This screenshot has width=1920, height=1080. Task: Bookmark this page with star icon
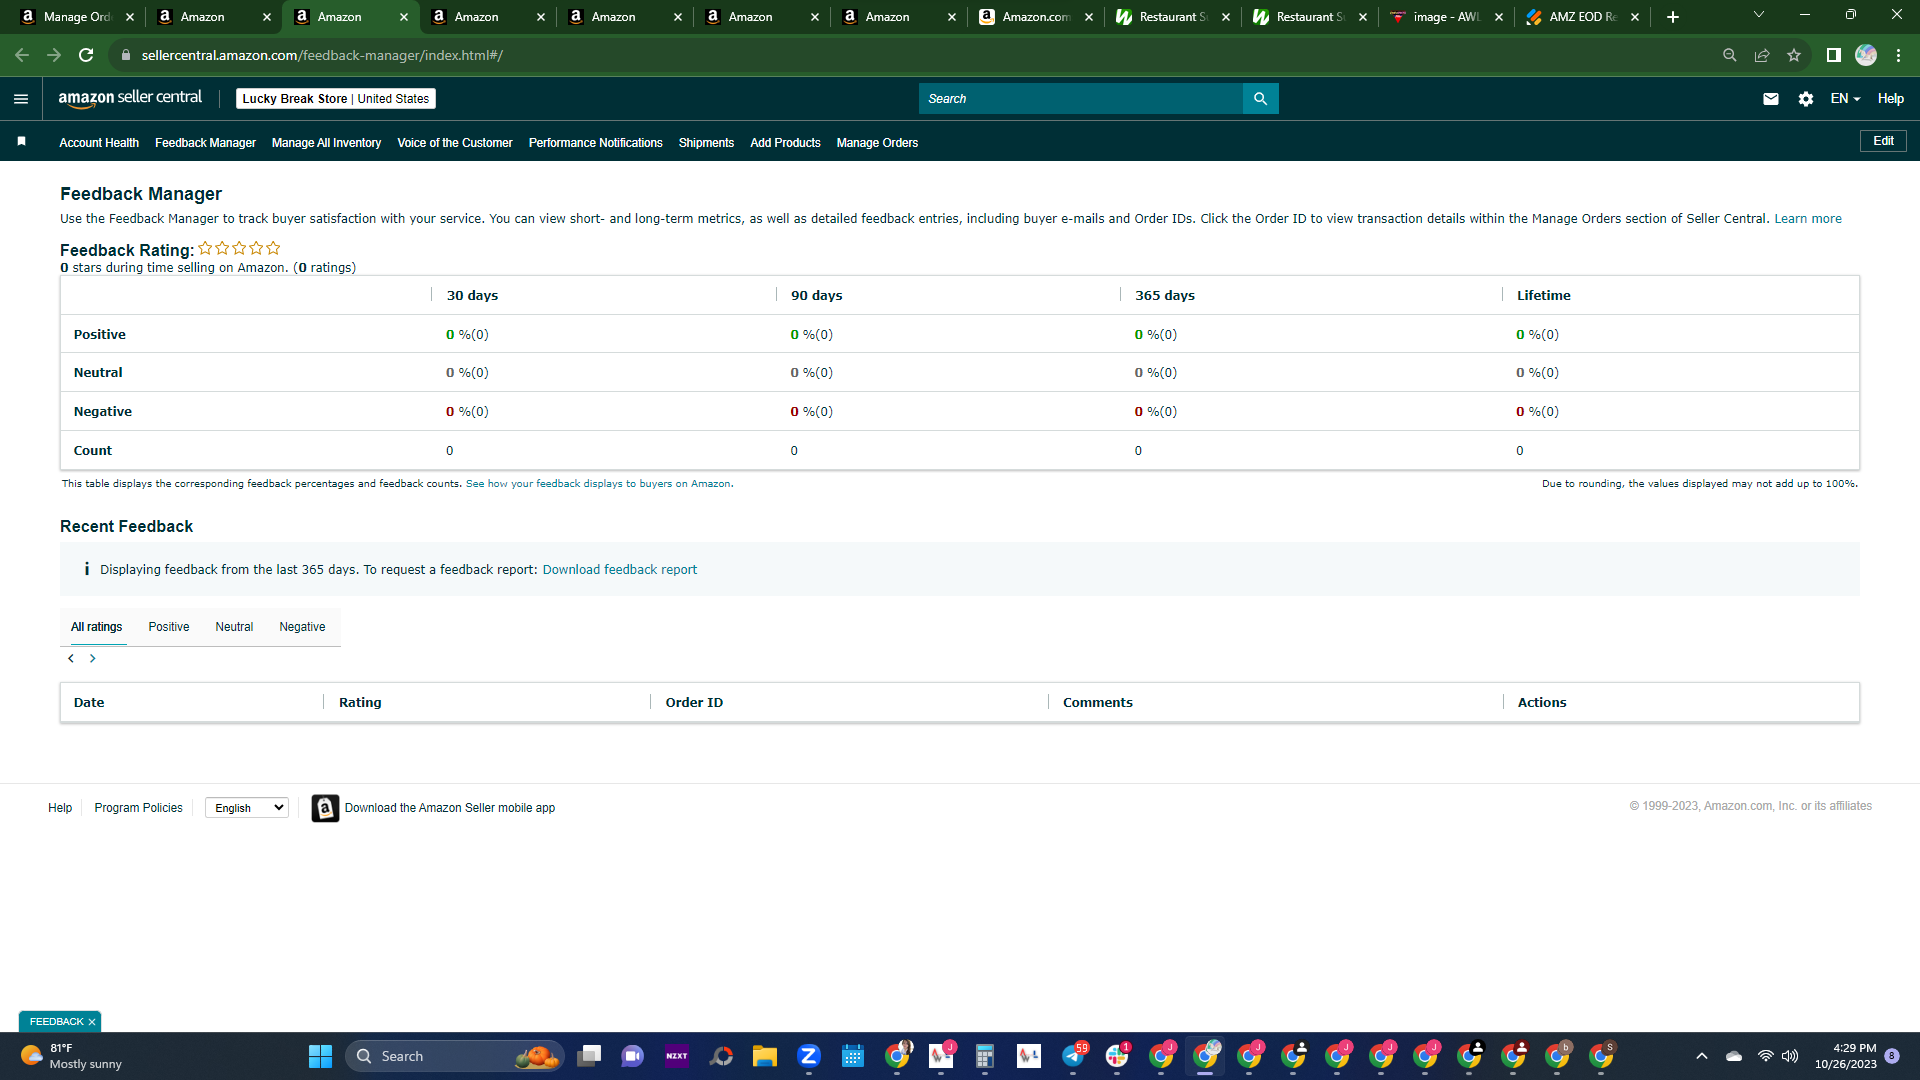click(1794, 55)
